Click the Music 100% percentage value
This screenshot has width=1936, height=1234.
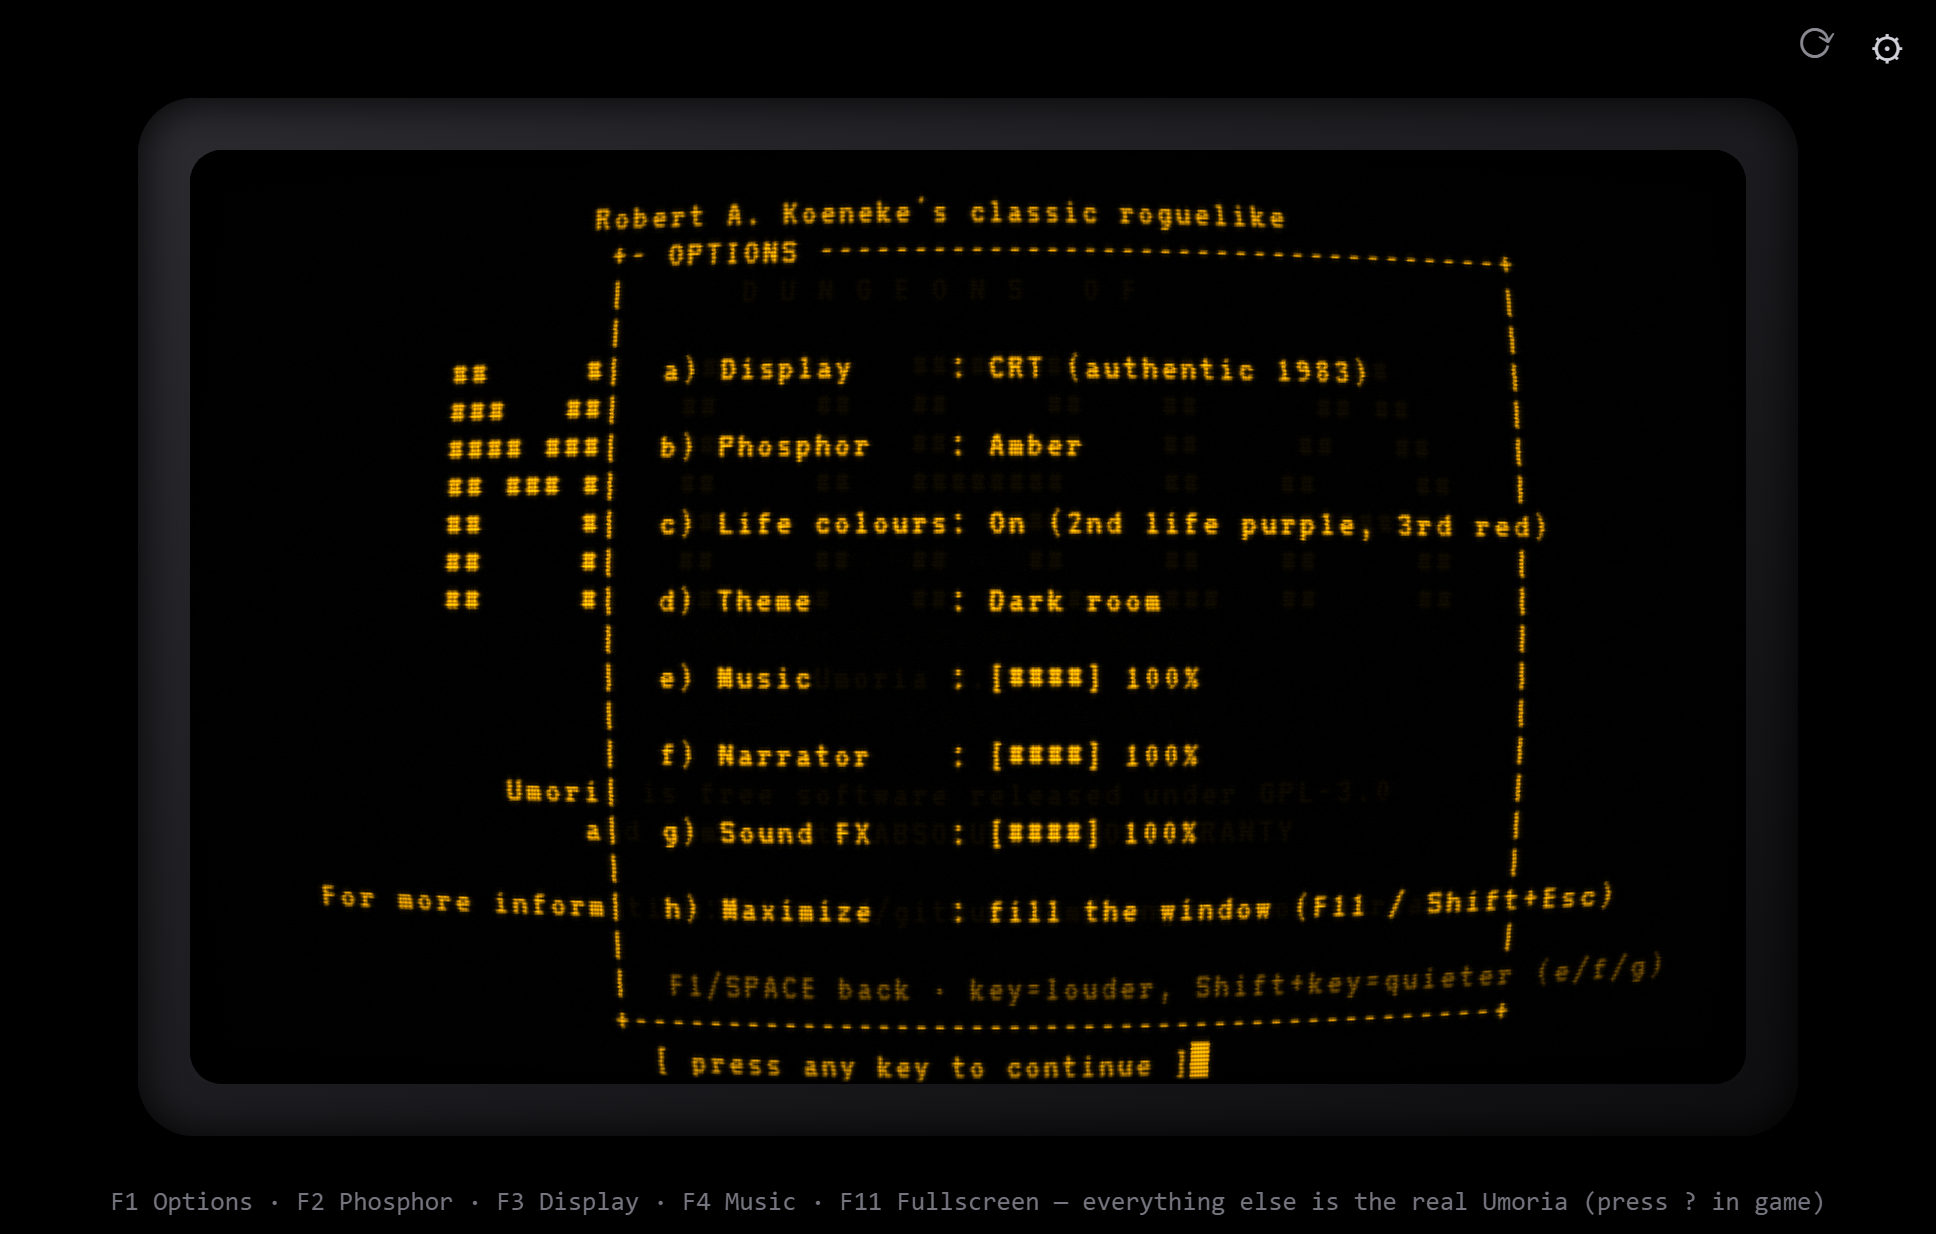point(1162,678)
